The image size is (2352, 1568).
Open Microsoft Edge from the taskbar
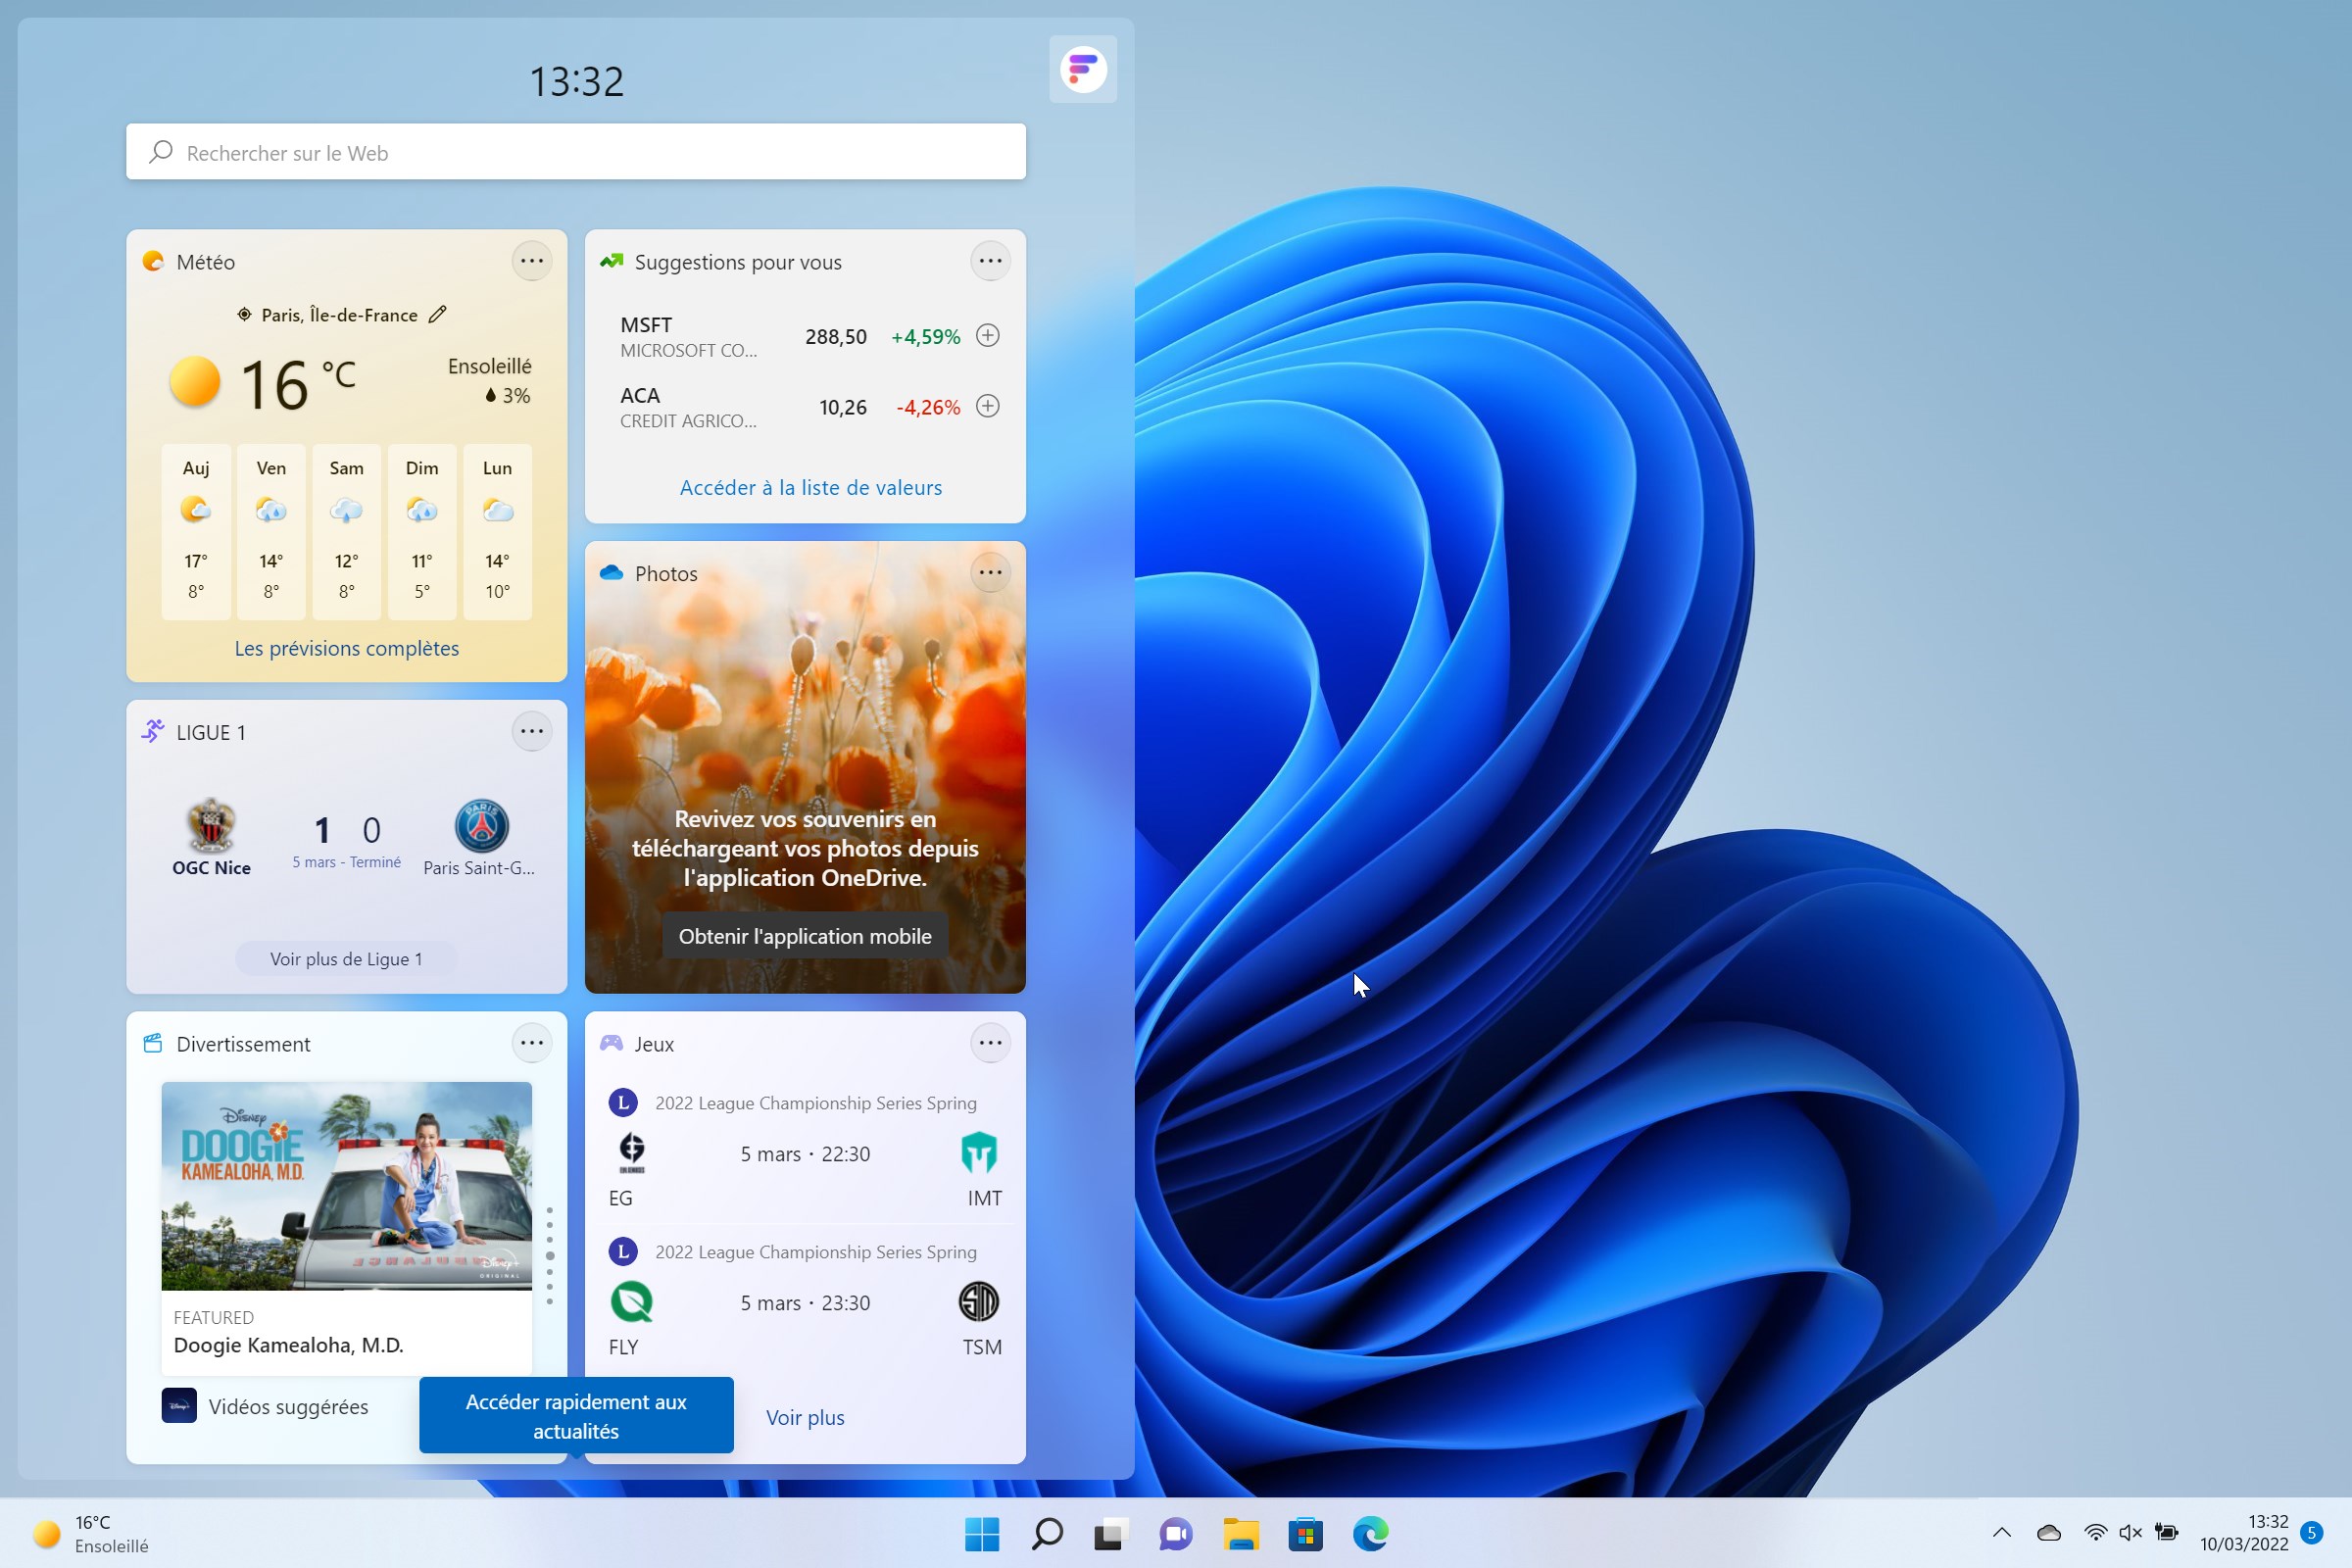pos(1370,1533)
